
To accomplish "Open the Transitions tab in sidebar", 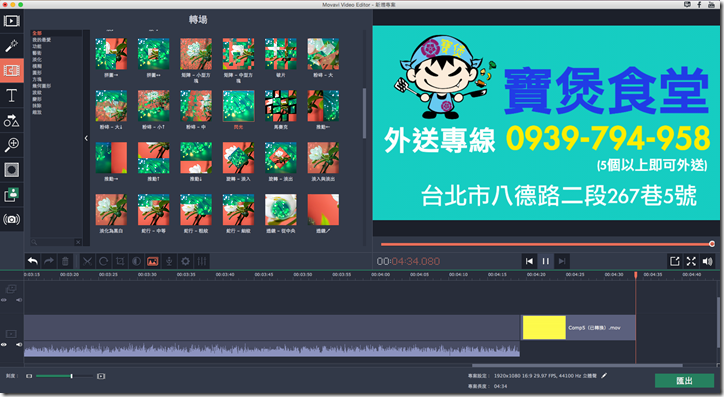I will point(12,70).
